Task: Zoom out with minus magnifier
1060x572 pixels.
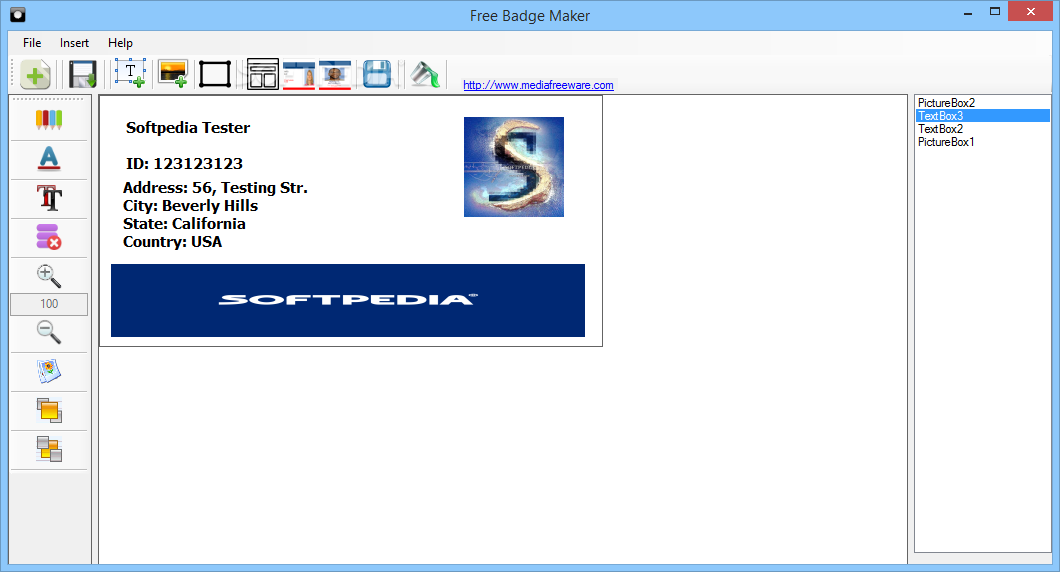Action: pyautogui.click(x=49, y=333)
